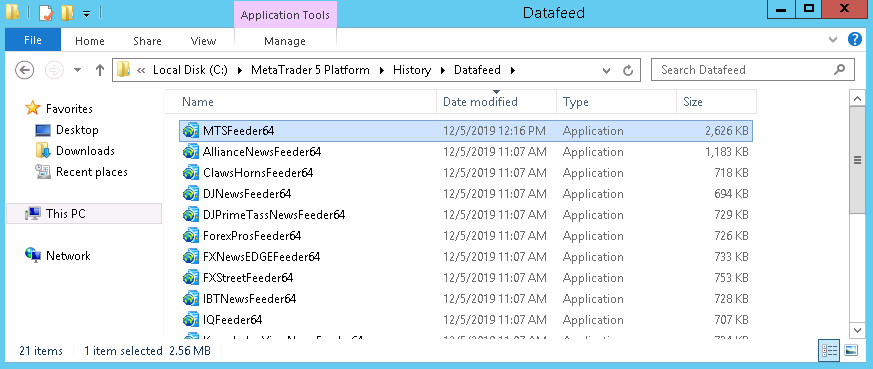Select the IQFeeder64 application icon
This screenshot has height=369, width=873.
(x=191, y=320)
